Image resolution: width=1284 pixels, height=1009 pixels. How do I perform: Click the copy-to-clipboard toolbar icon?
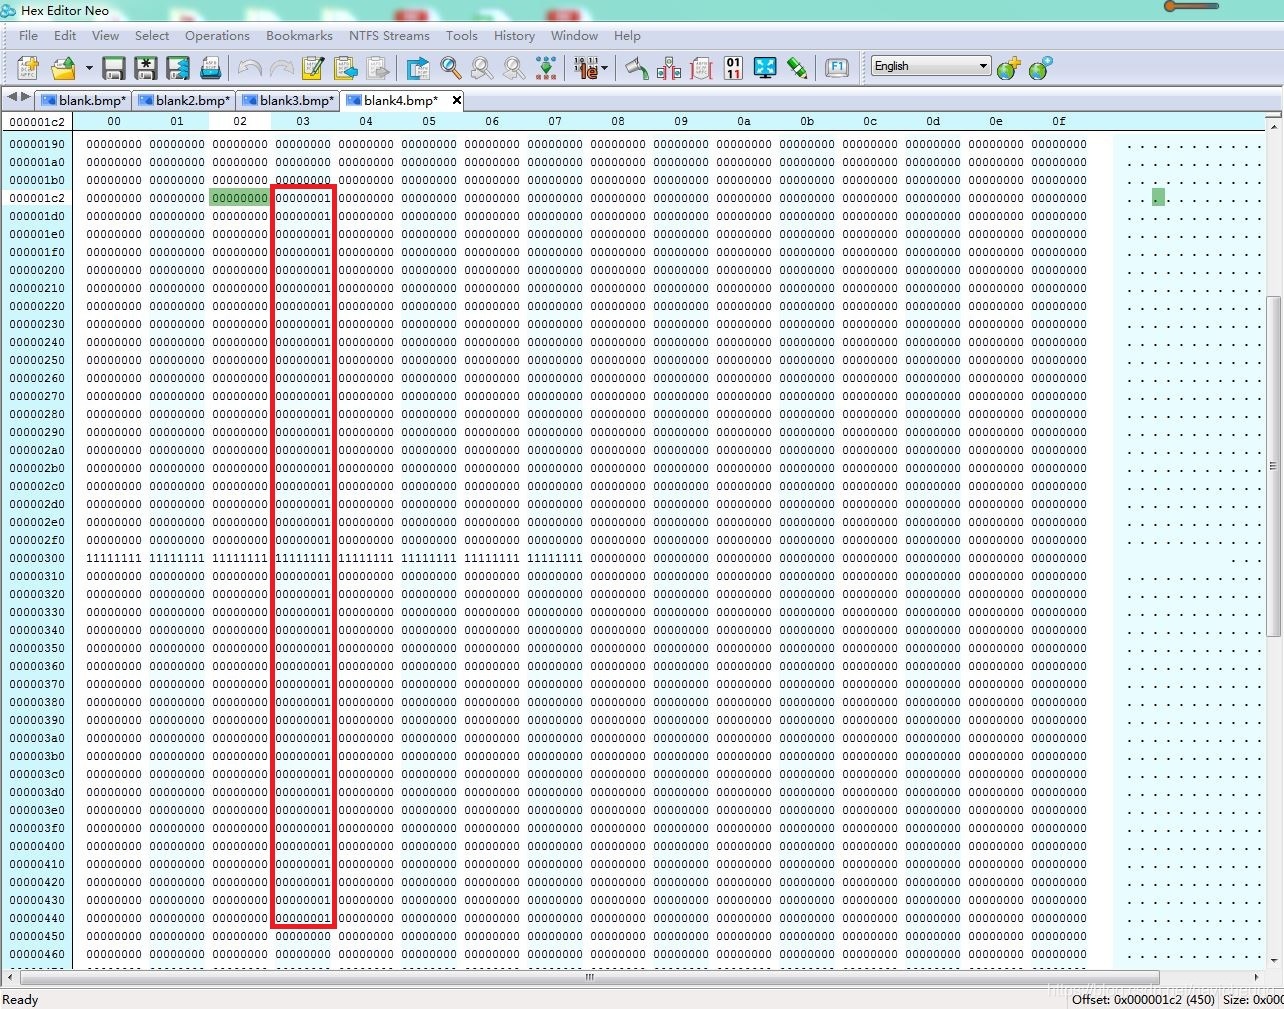(346, 68)
